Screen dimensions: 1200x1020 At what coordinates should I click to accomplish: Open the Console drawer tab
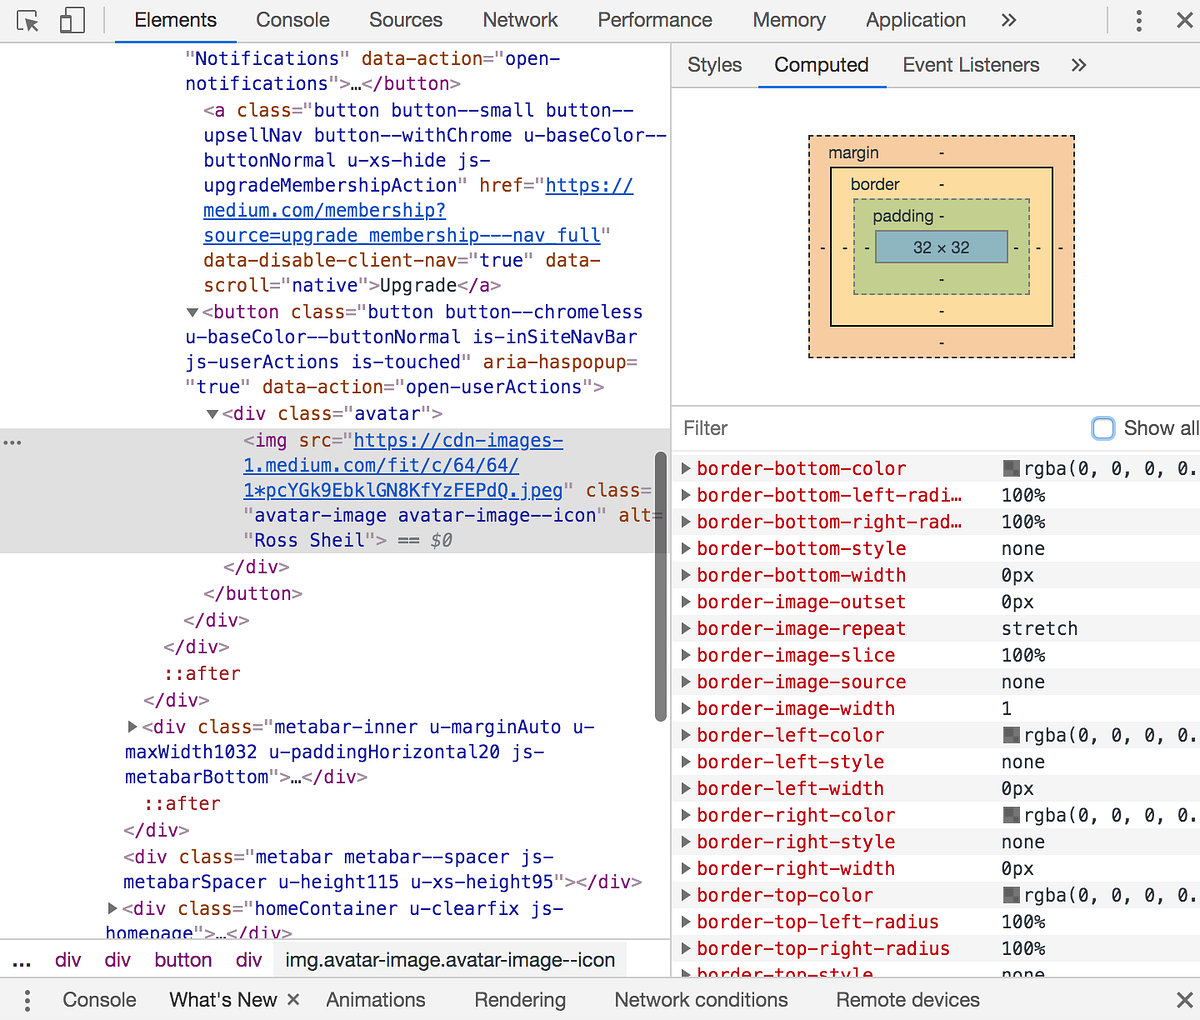(x=99, y=1000)
